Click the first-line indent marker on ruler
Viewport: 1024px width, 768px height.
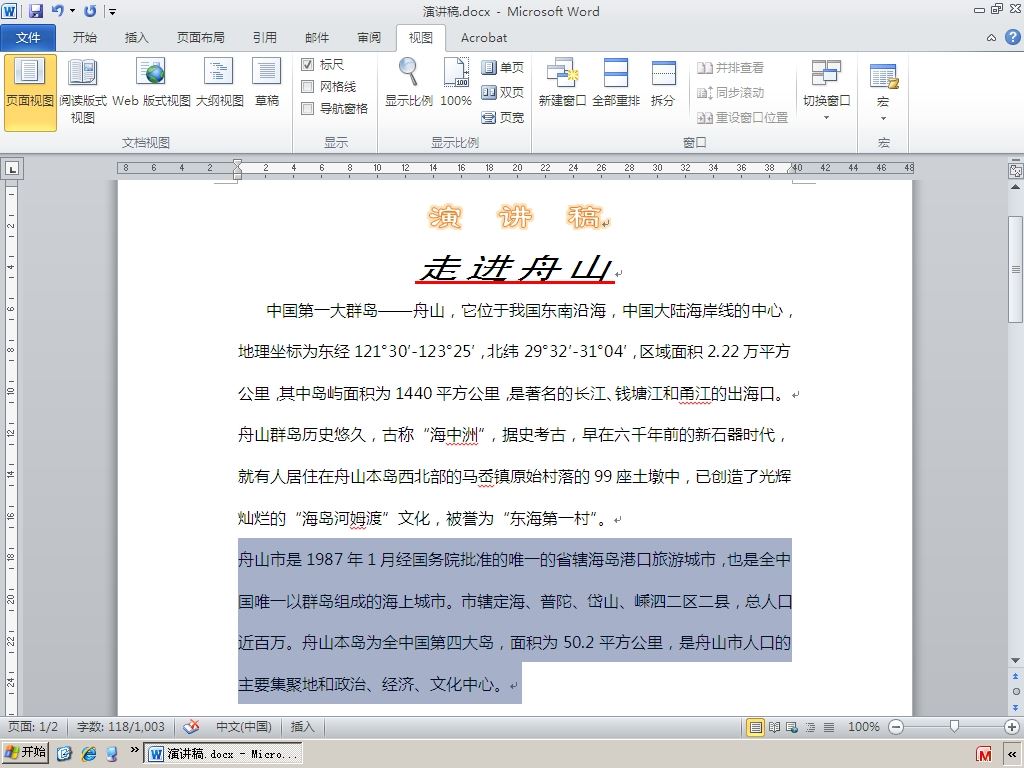click(x=237, y=163)
